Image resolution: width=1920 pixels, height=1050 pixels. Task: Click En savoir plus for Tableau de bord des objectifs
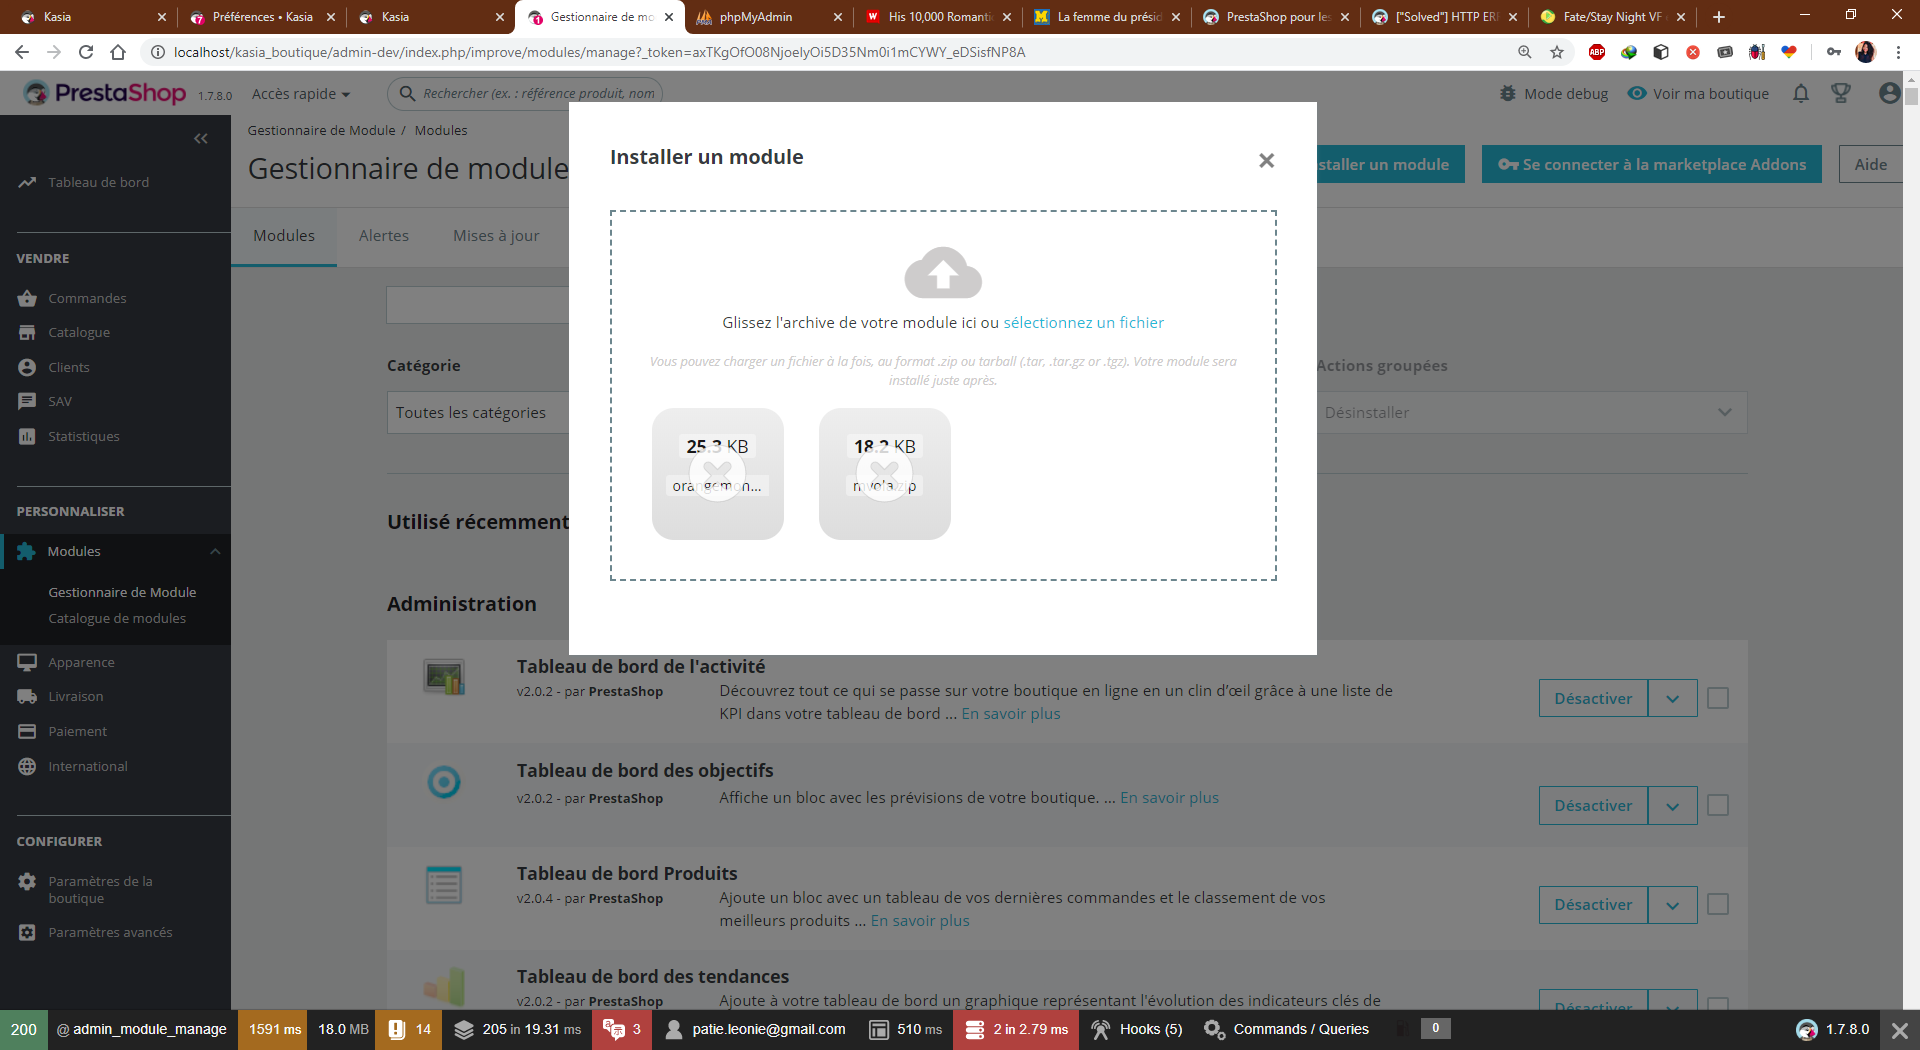click(x=1169, y=797)
